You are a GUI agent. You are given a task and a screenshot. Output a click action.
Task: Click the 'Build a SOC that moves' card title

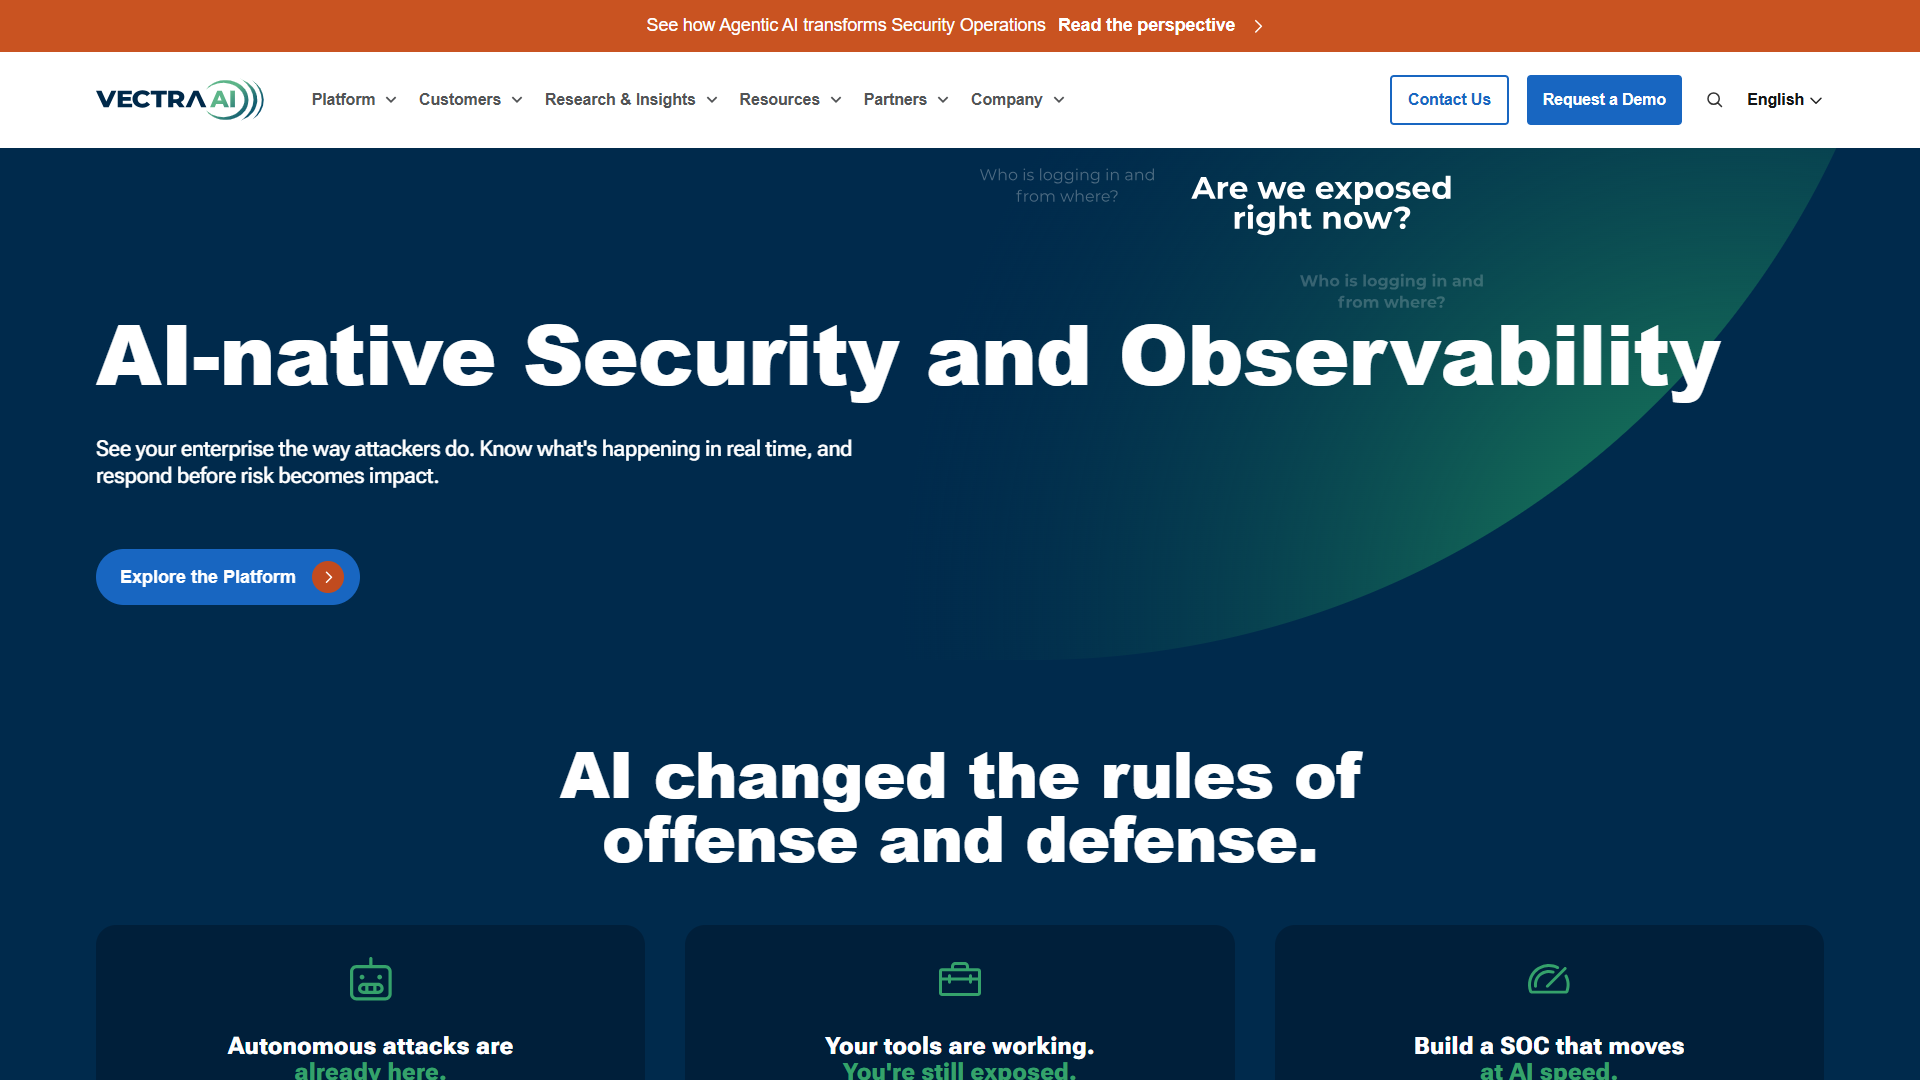point(1549,1046)
